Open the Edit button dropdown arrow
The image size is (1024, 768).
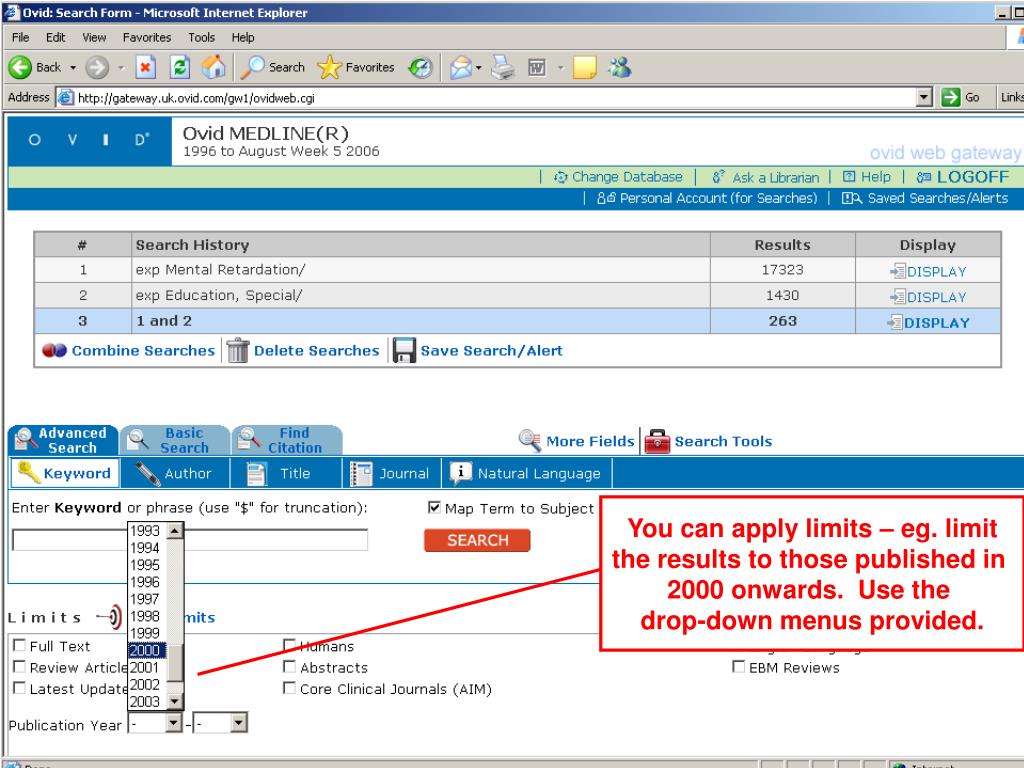[x=560, y=67]
